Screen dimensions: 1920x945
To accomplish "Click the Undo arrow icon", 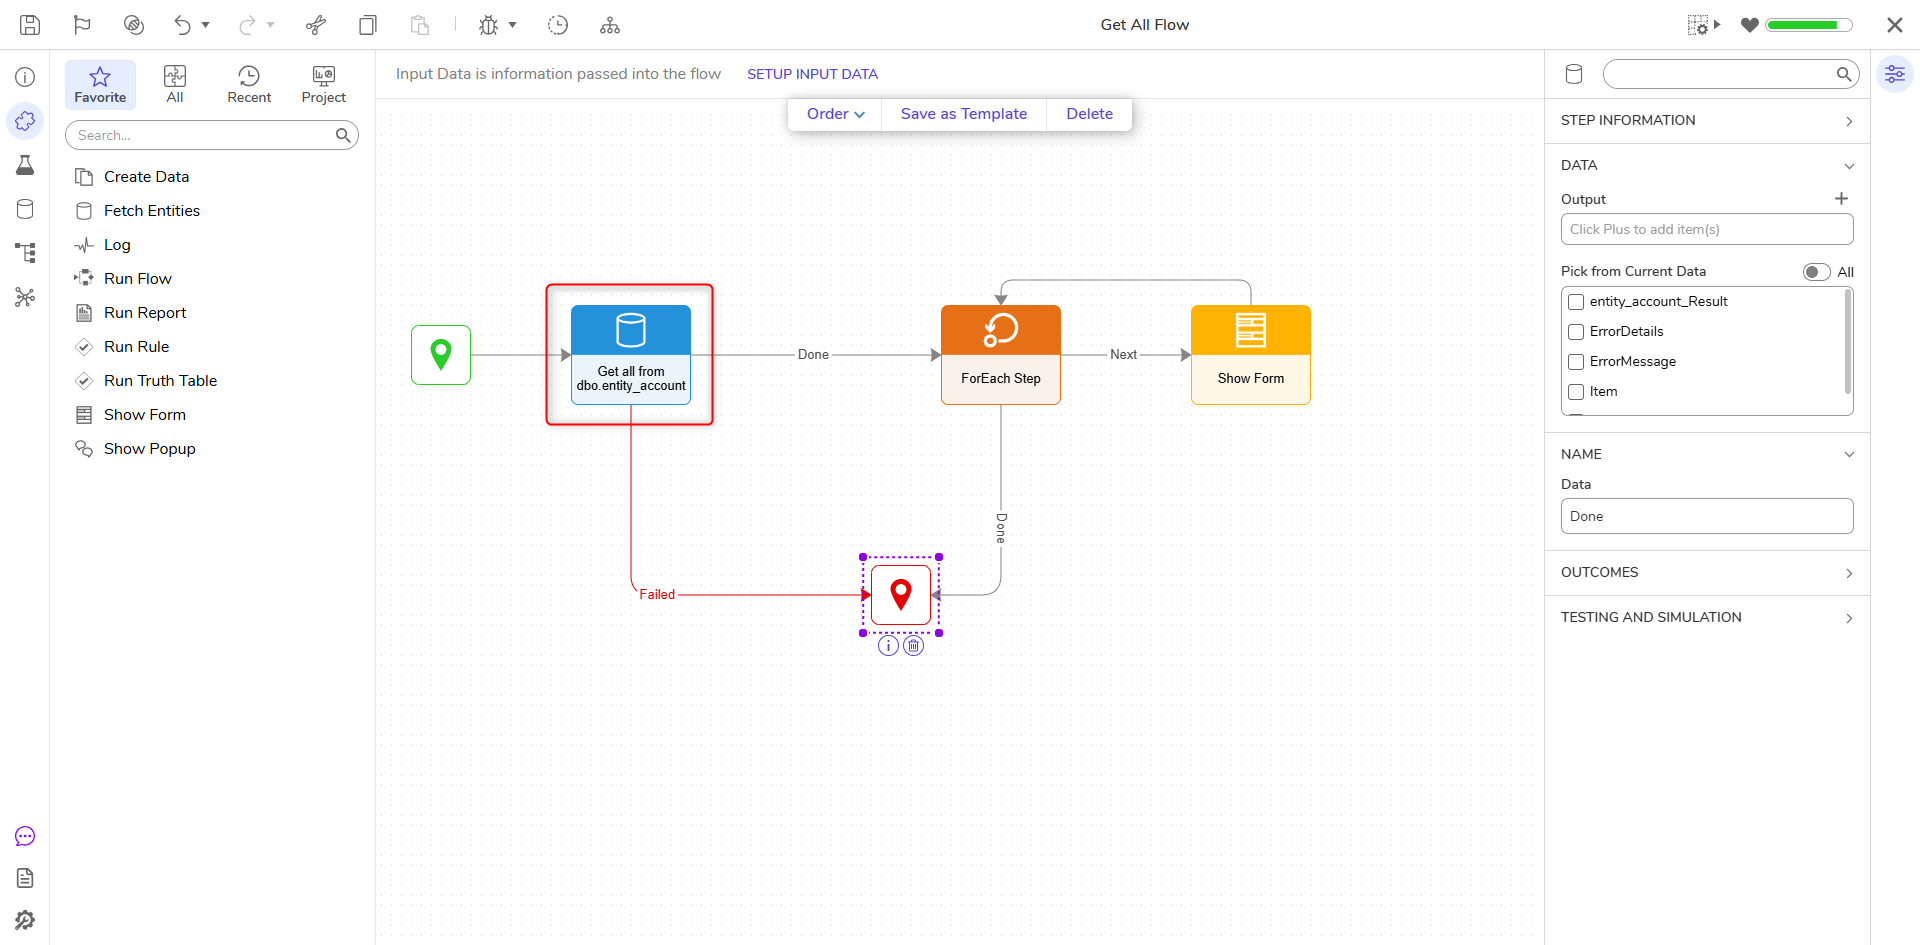I will coord(182,25).
